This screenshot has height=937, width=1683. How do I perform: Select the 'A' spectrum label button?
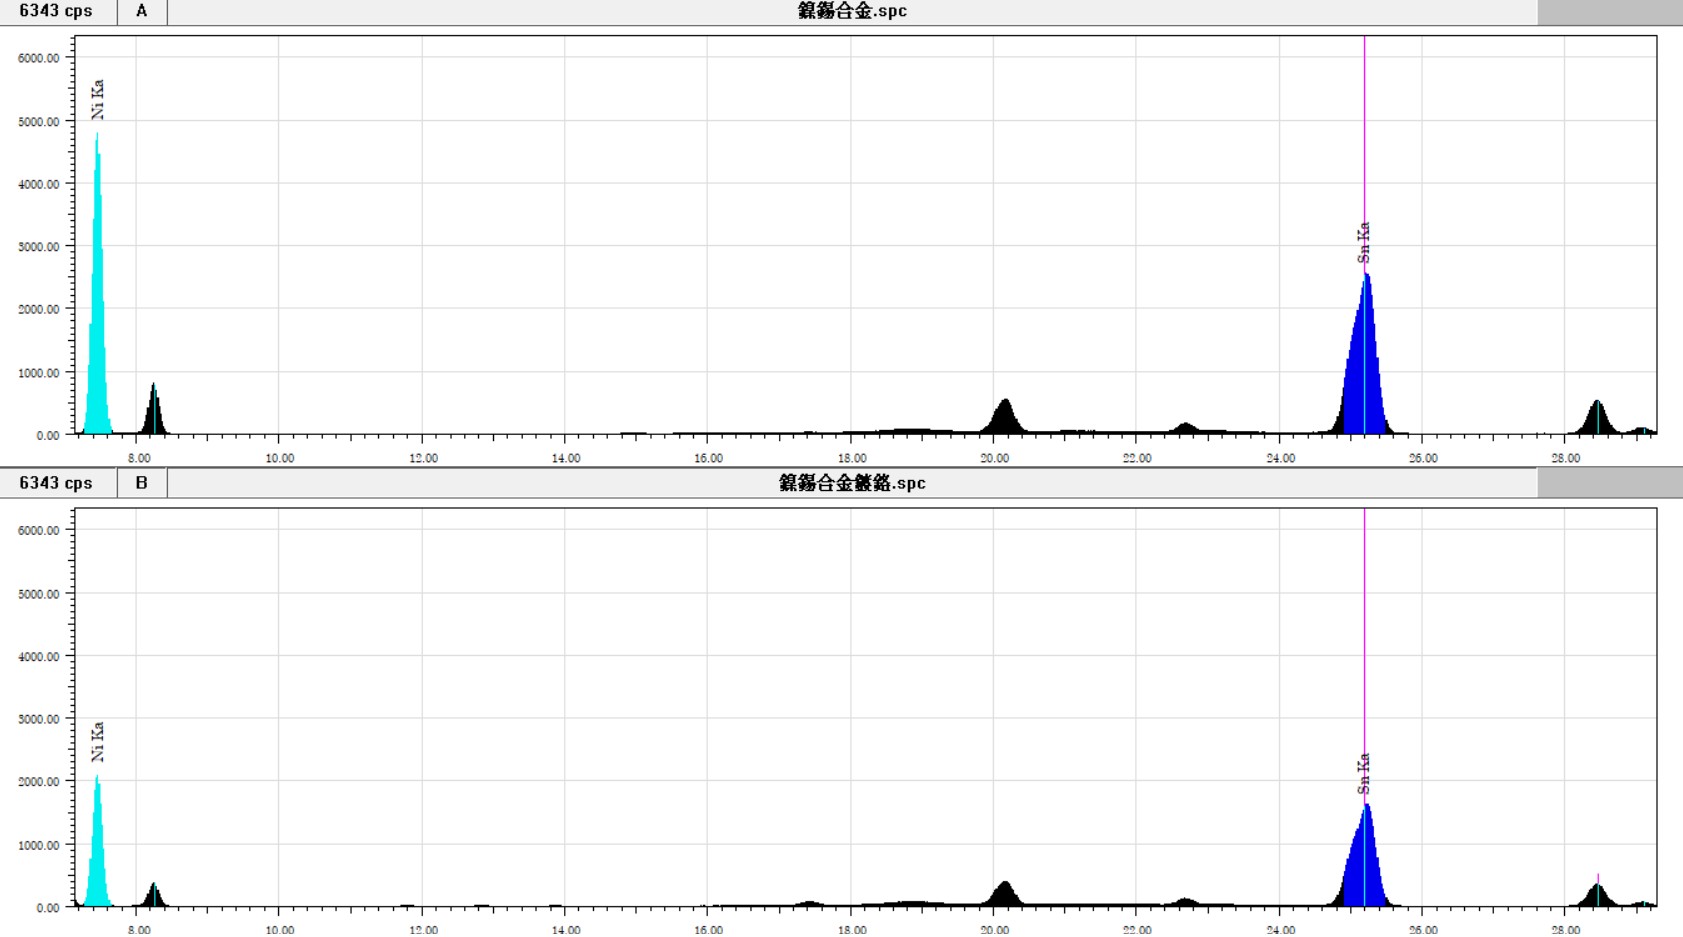[x=142, y=11]
